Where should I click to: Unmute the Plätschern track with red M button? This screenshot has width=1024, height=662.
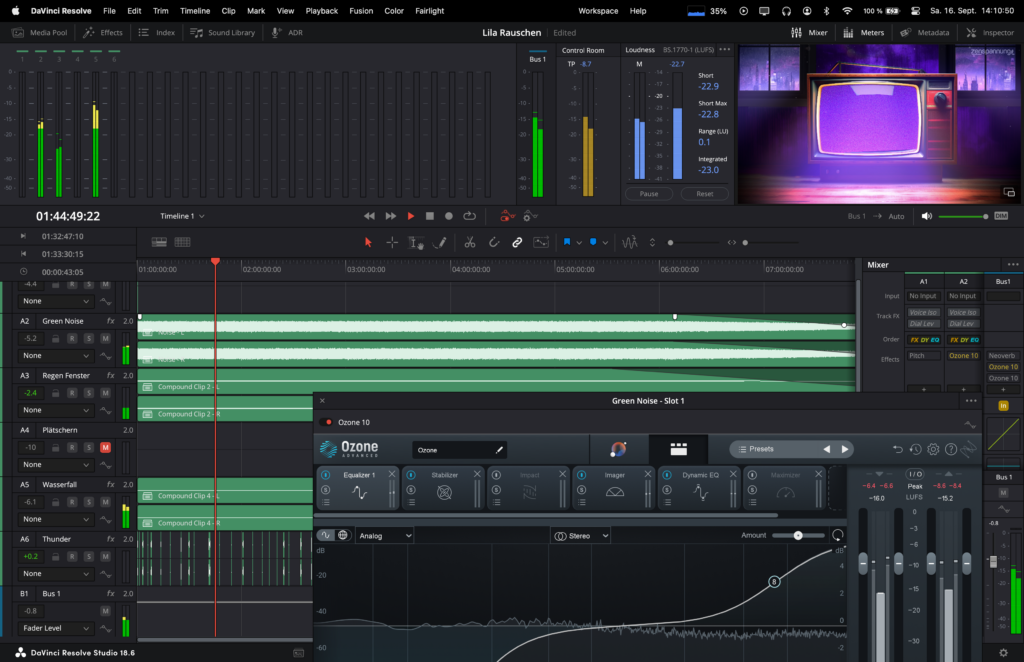[x=105, y=447]
